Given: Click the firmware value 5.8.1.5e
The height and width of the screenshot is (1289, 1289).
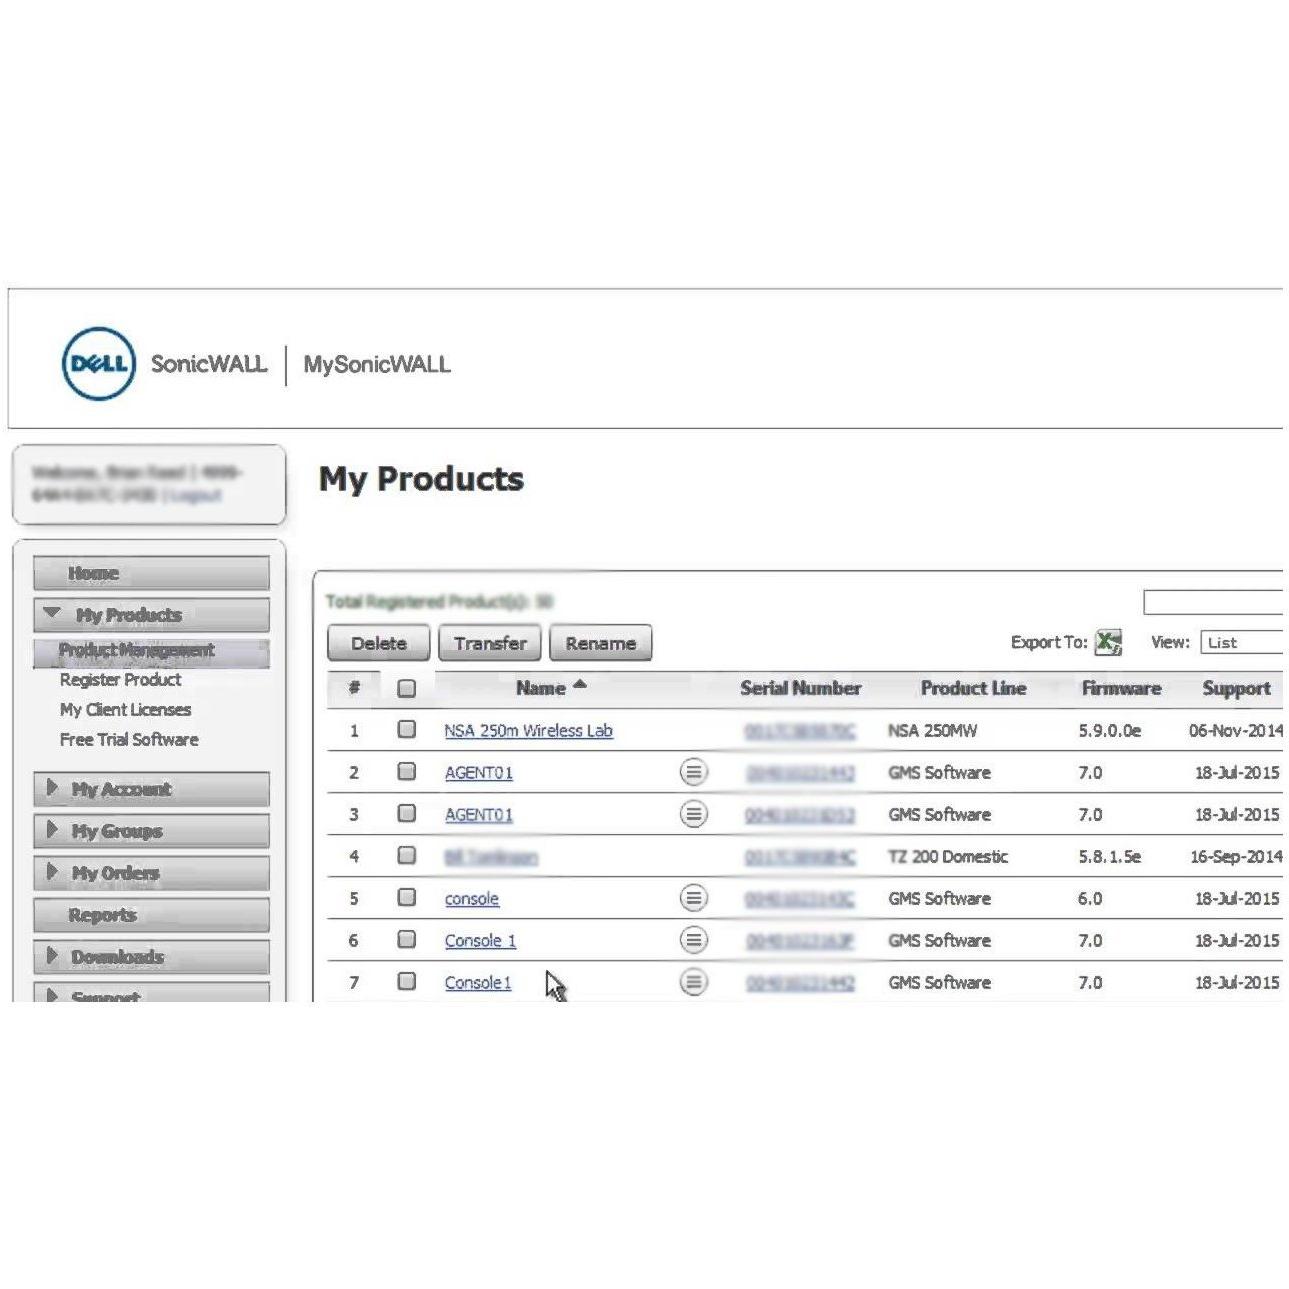Looking at the screenshot, I should 1109,857.
